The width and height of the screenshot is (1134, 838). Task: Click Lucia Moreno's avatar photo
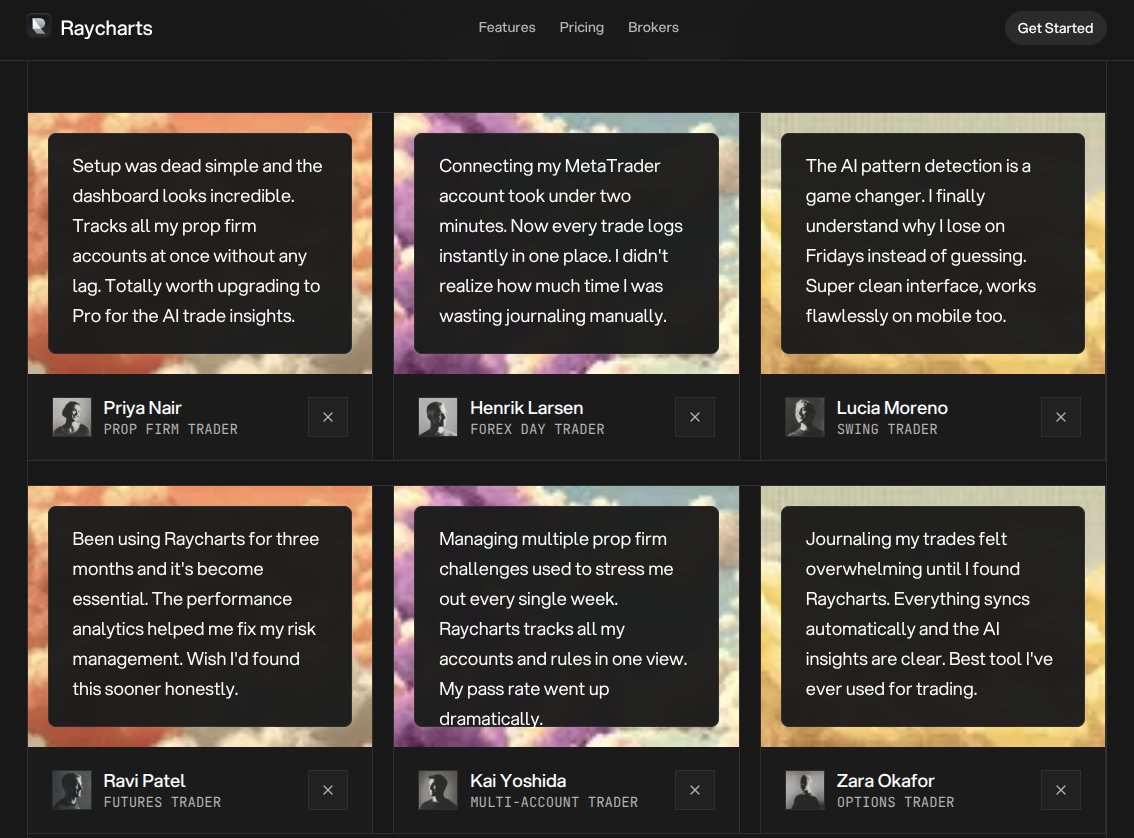(804, 417)
